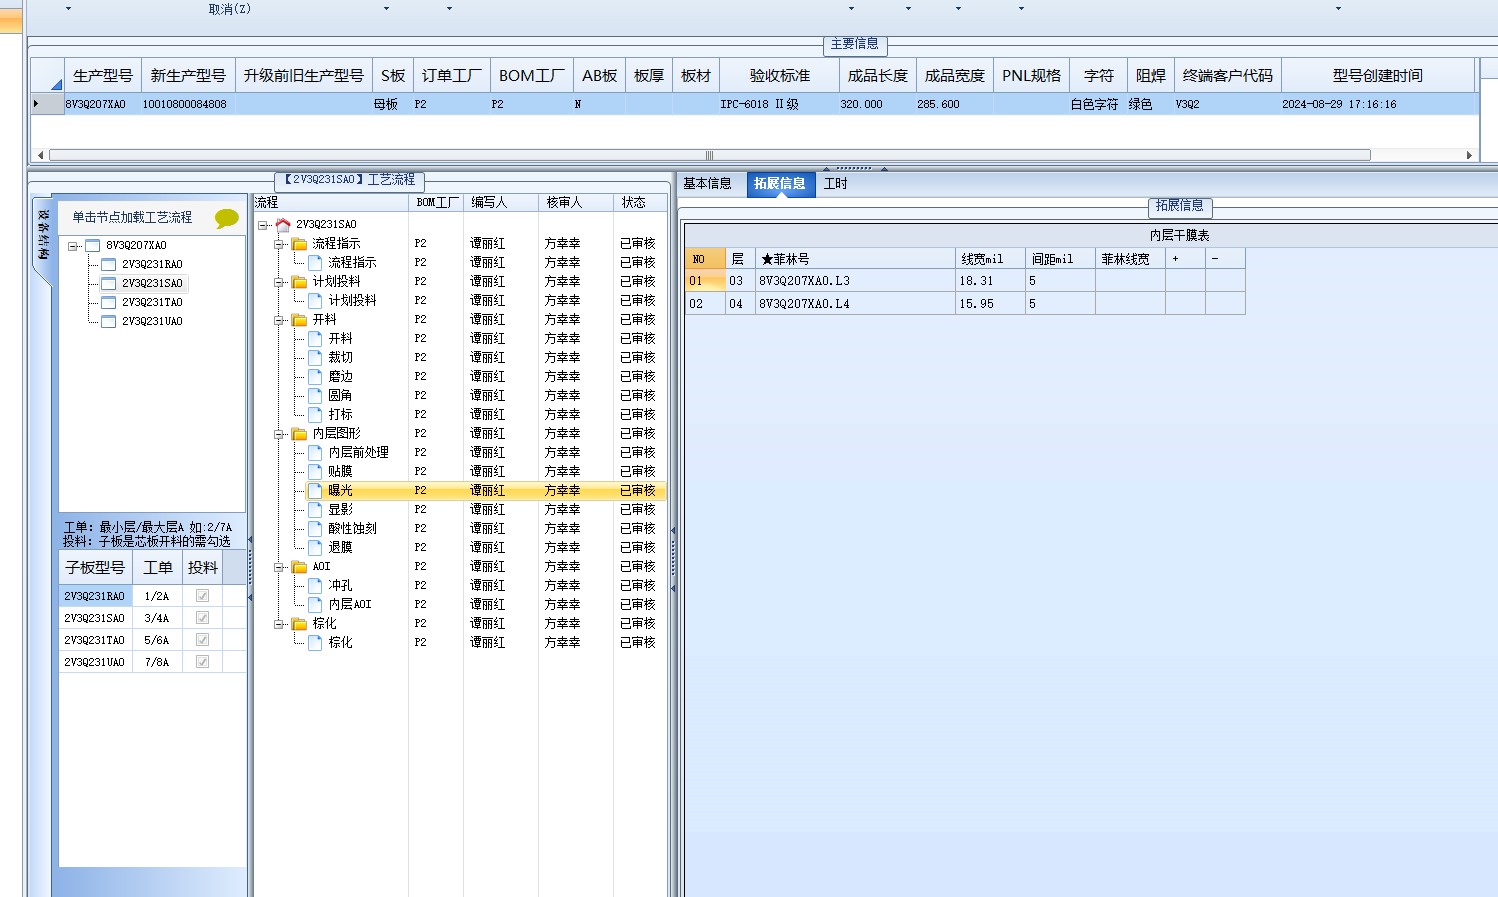Collapse the 棕化 folder
Viewport: 1498px width, 897px height.
pos(279,624)
